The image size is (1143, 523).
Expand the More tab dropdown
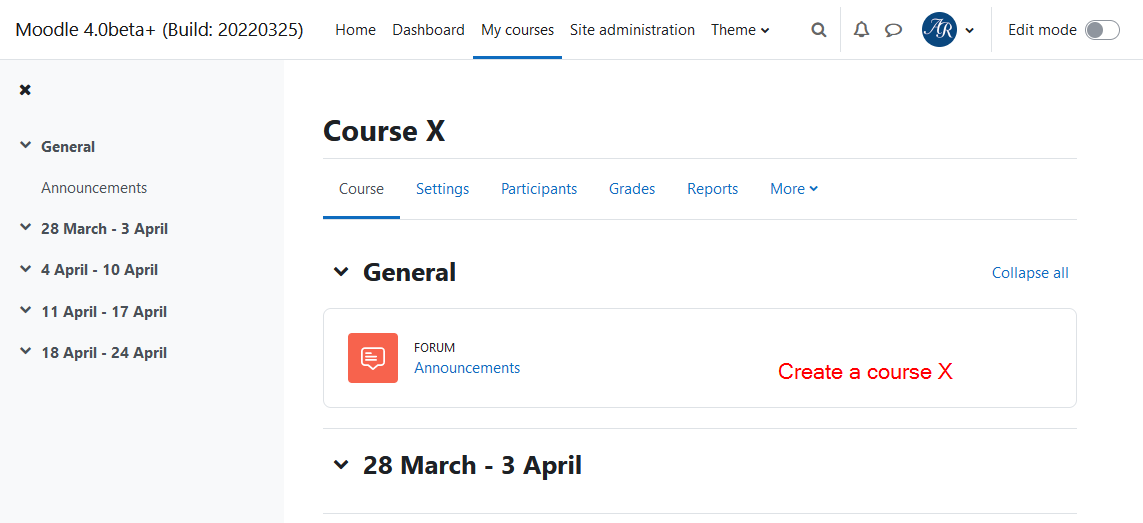tap(794, 189)
